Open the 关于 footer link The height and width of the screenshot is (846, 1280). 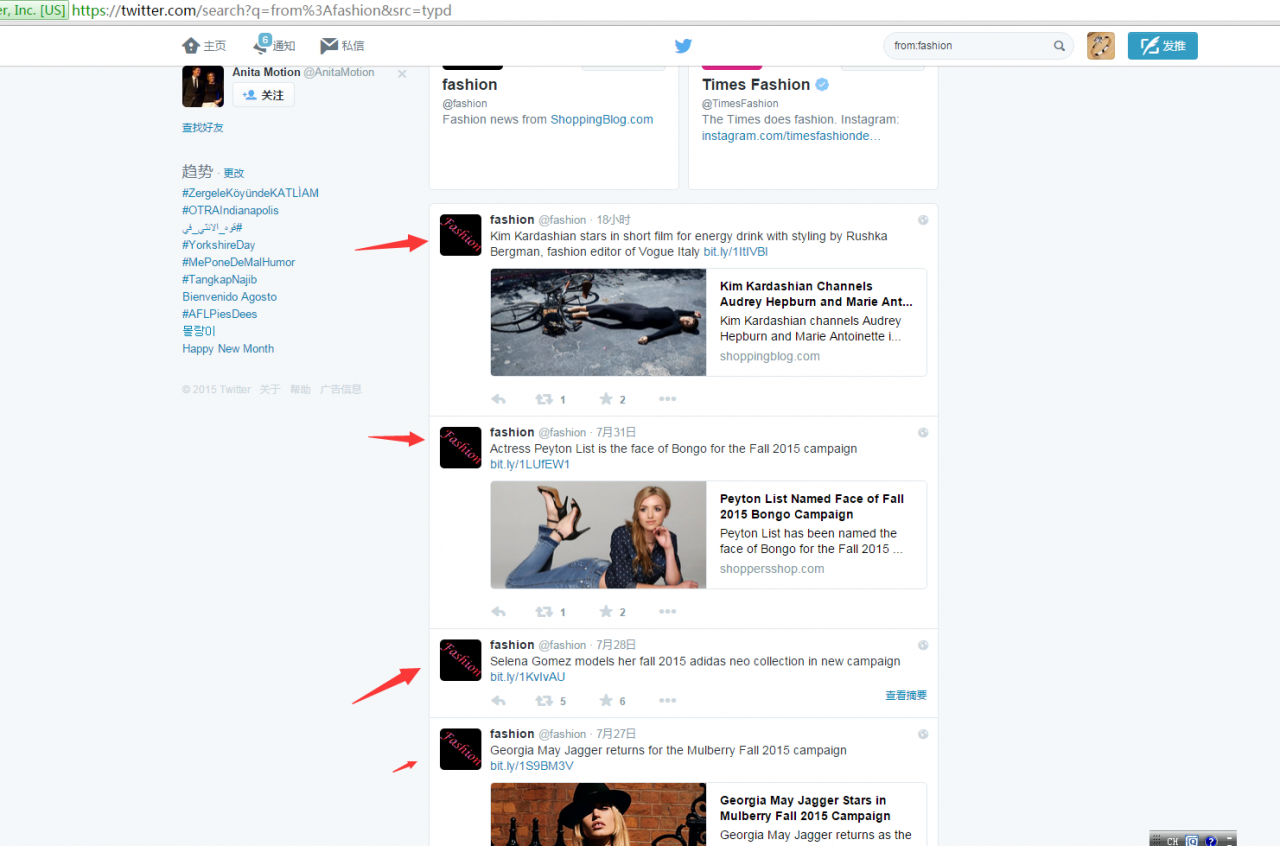270,390
